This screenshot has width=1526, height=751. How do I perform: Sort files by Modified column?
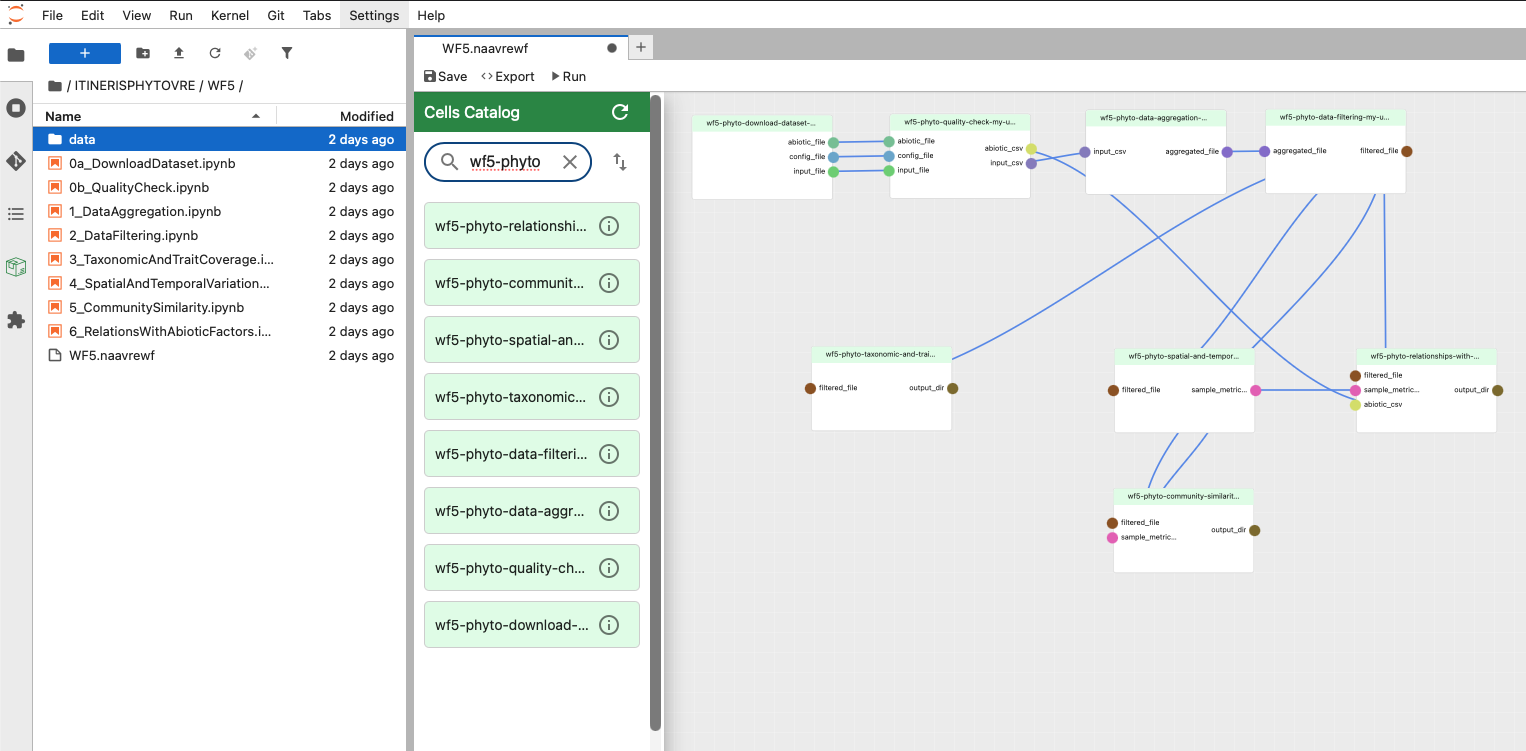[x=366, y=116]
